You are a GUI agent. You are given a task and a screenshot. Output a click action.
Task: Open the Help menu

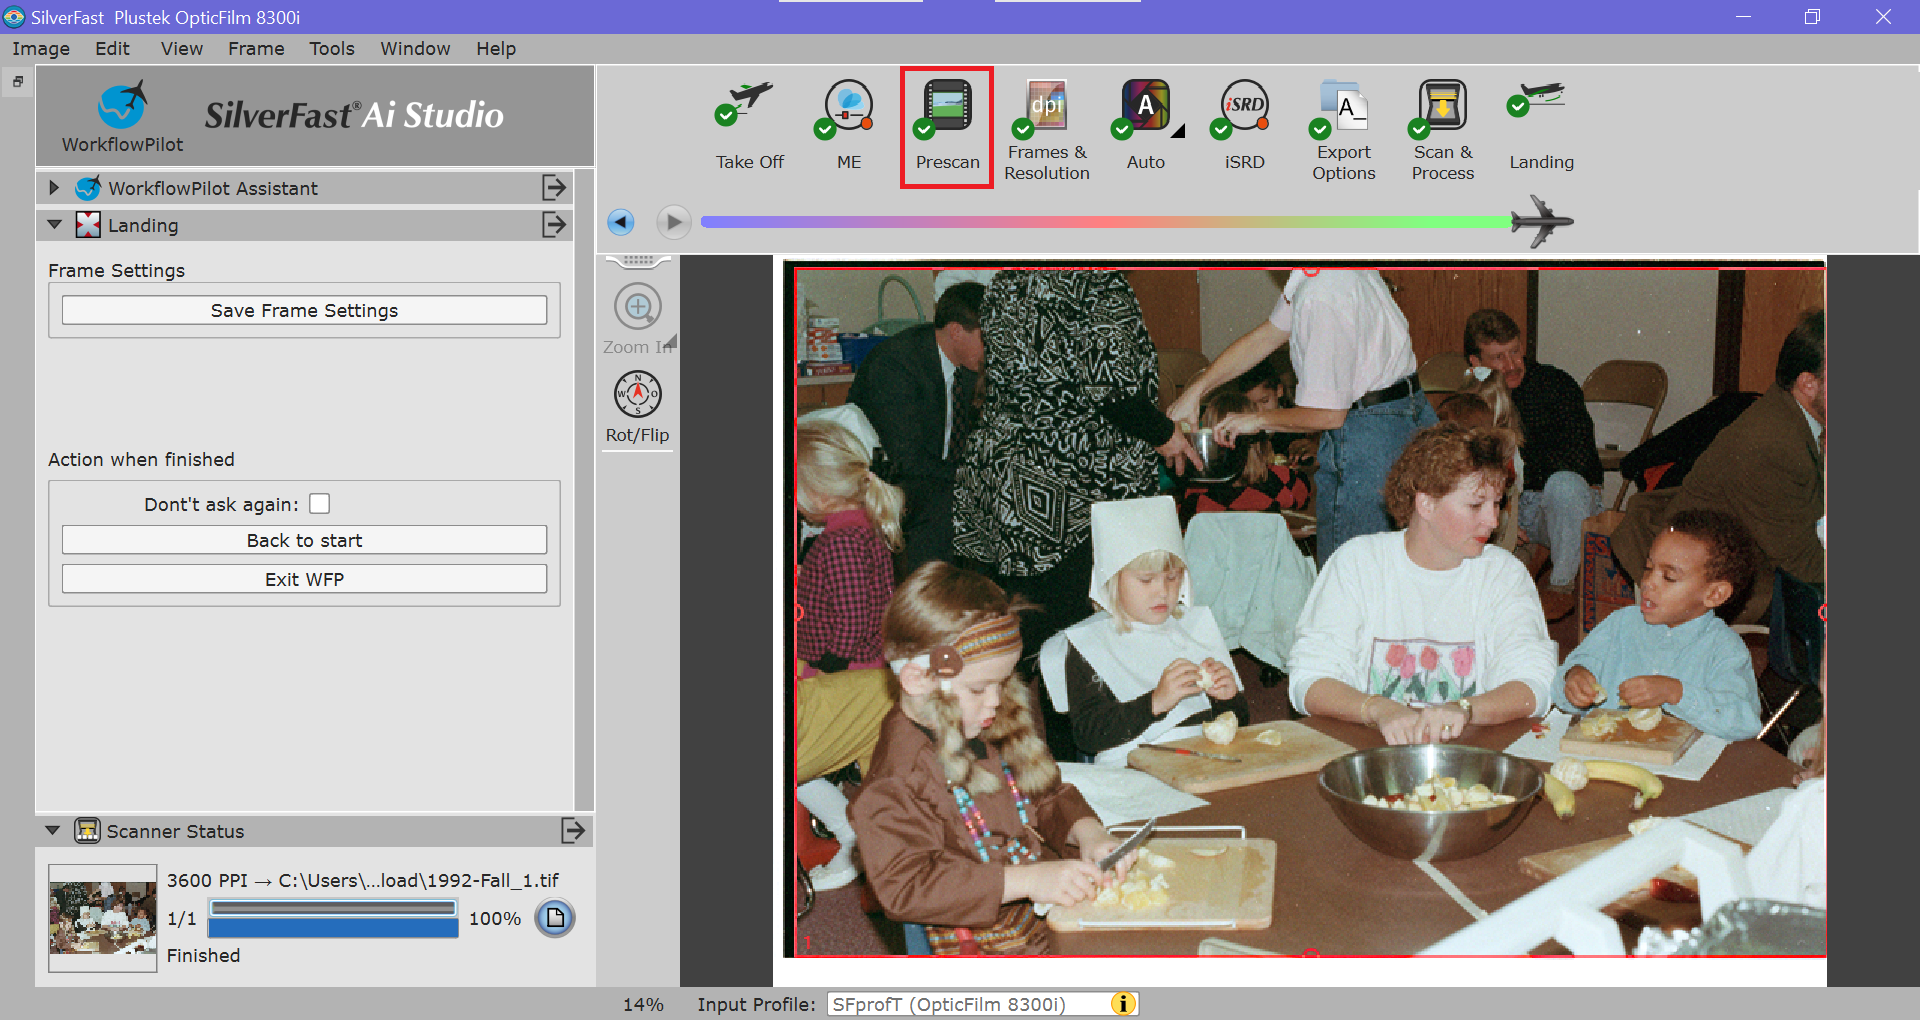[496, 48]
